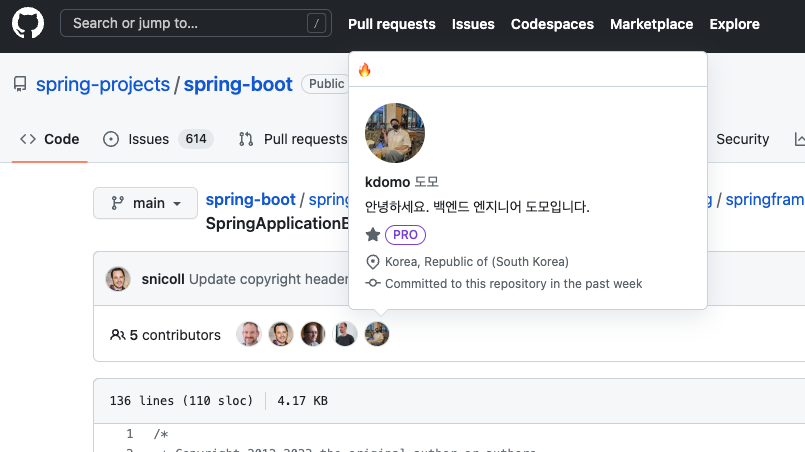
Task: Open fifth contributor avatar below hovercard
Action: point(377,334)
